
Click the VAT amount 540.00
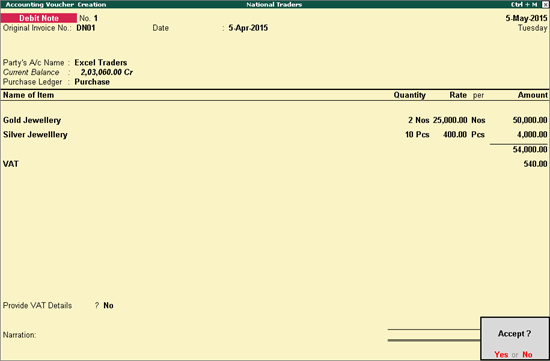pyautogui.click(x=535, y=164)
